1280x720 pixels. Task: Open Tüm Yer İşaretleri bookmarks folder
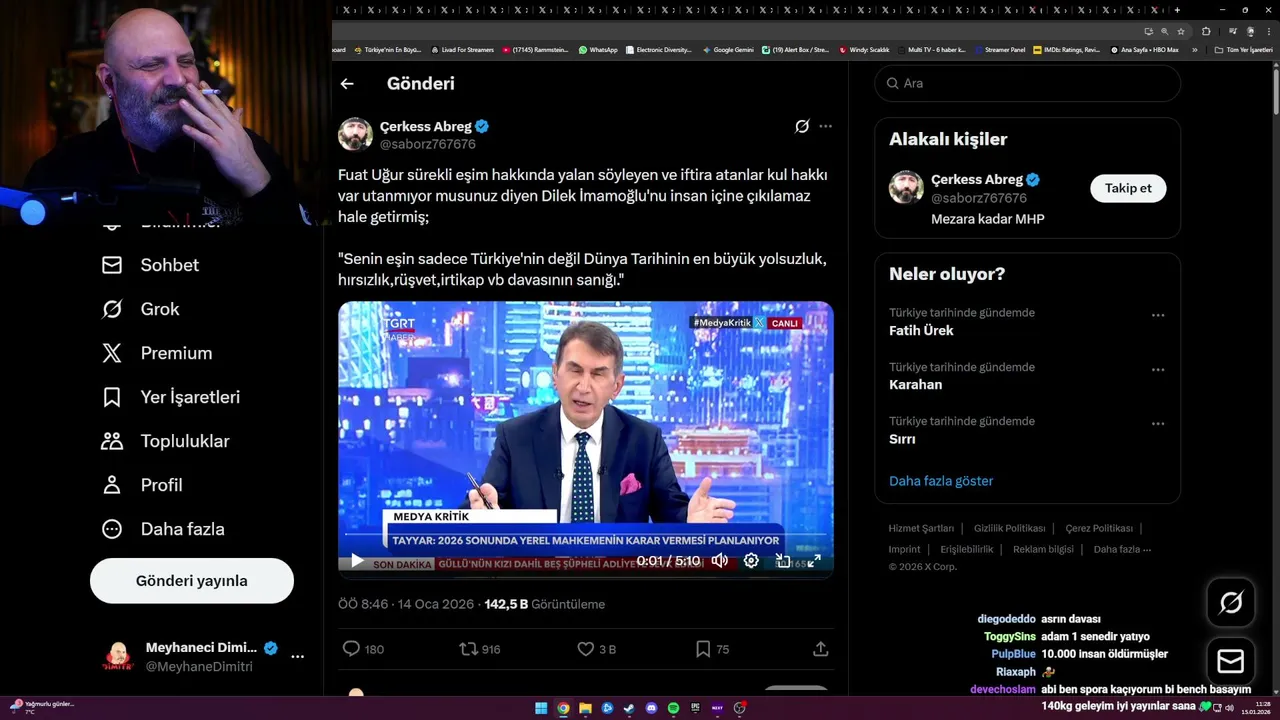click(1244, 50)
